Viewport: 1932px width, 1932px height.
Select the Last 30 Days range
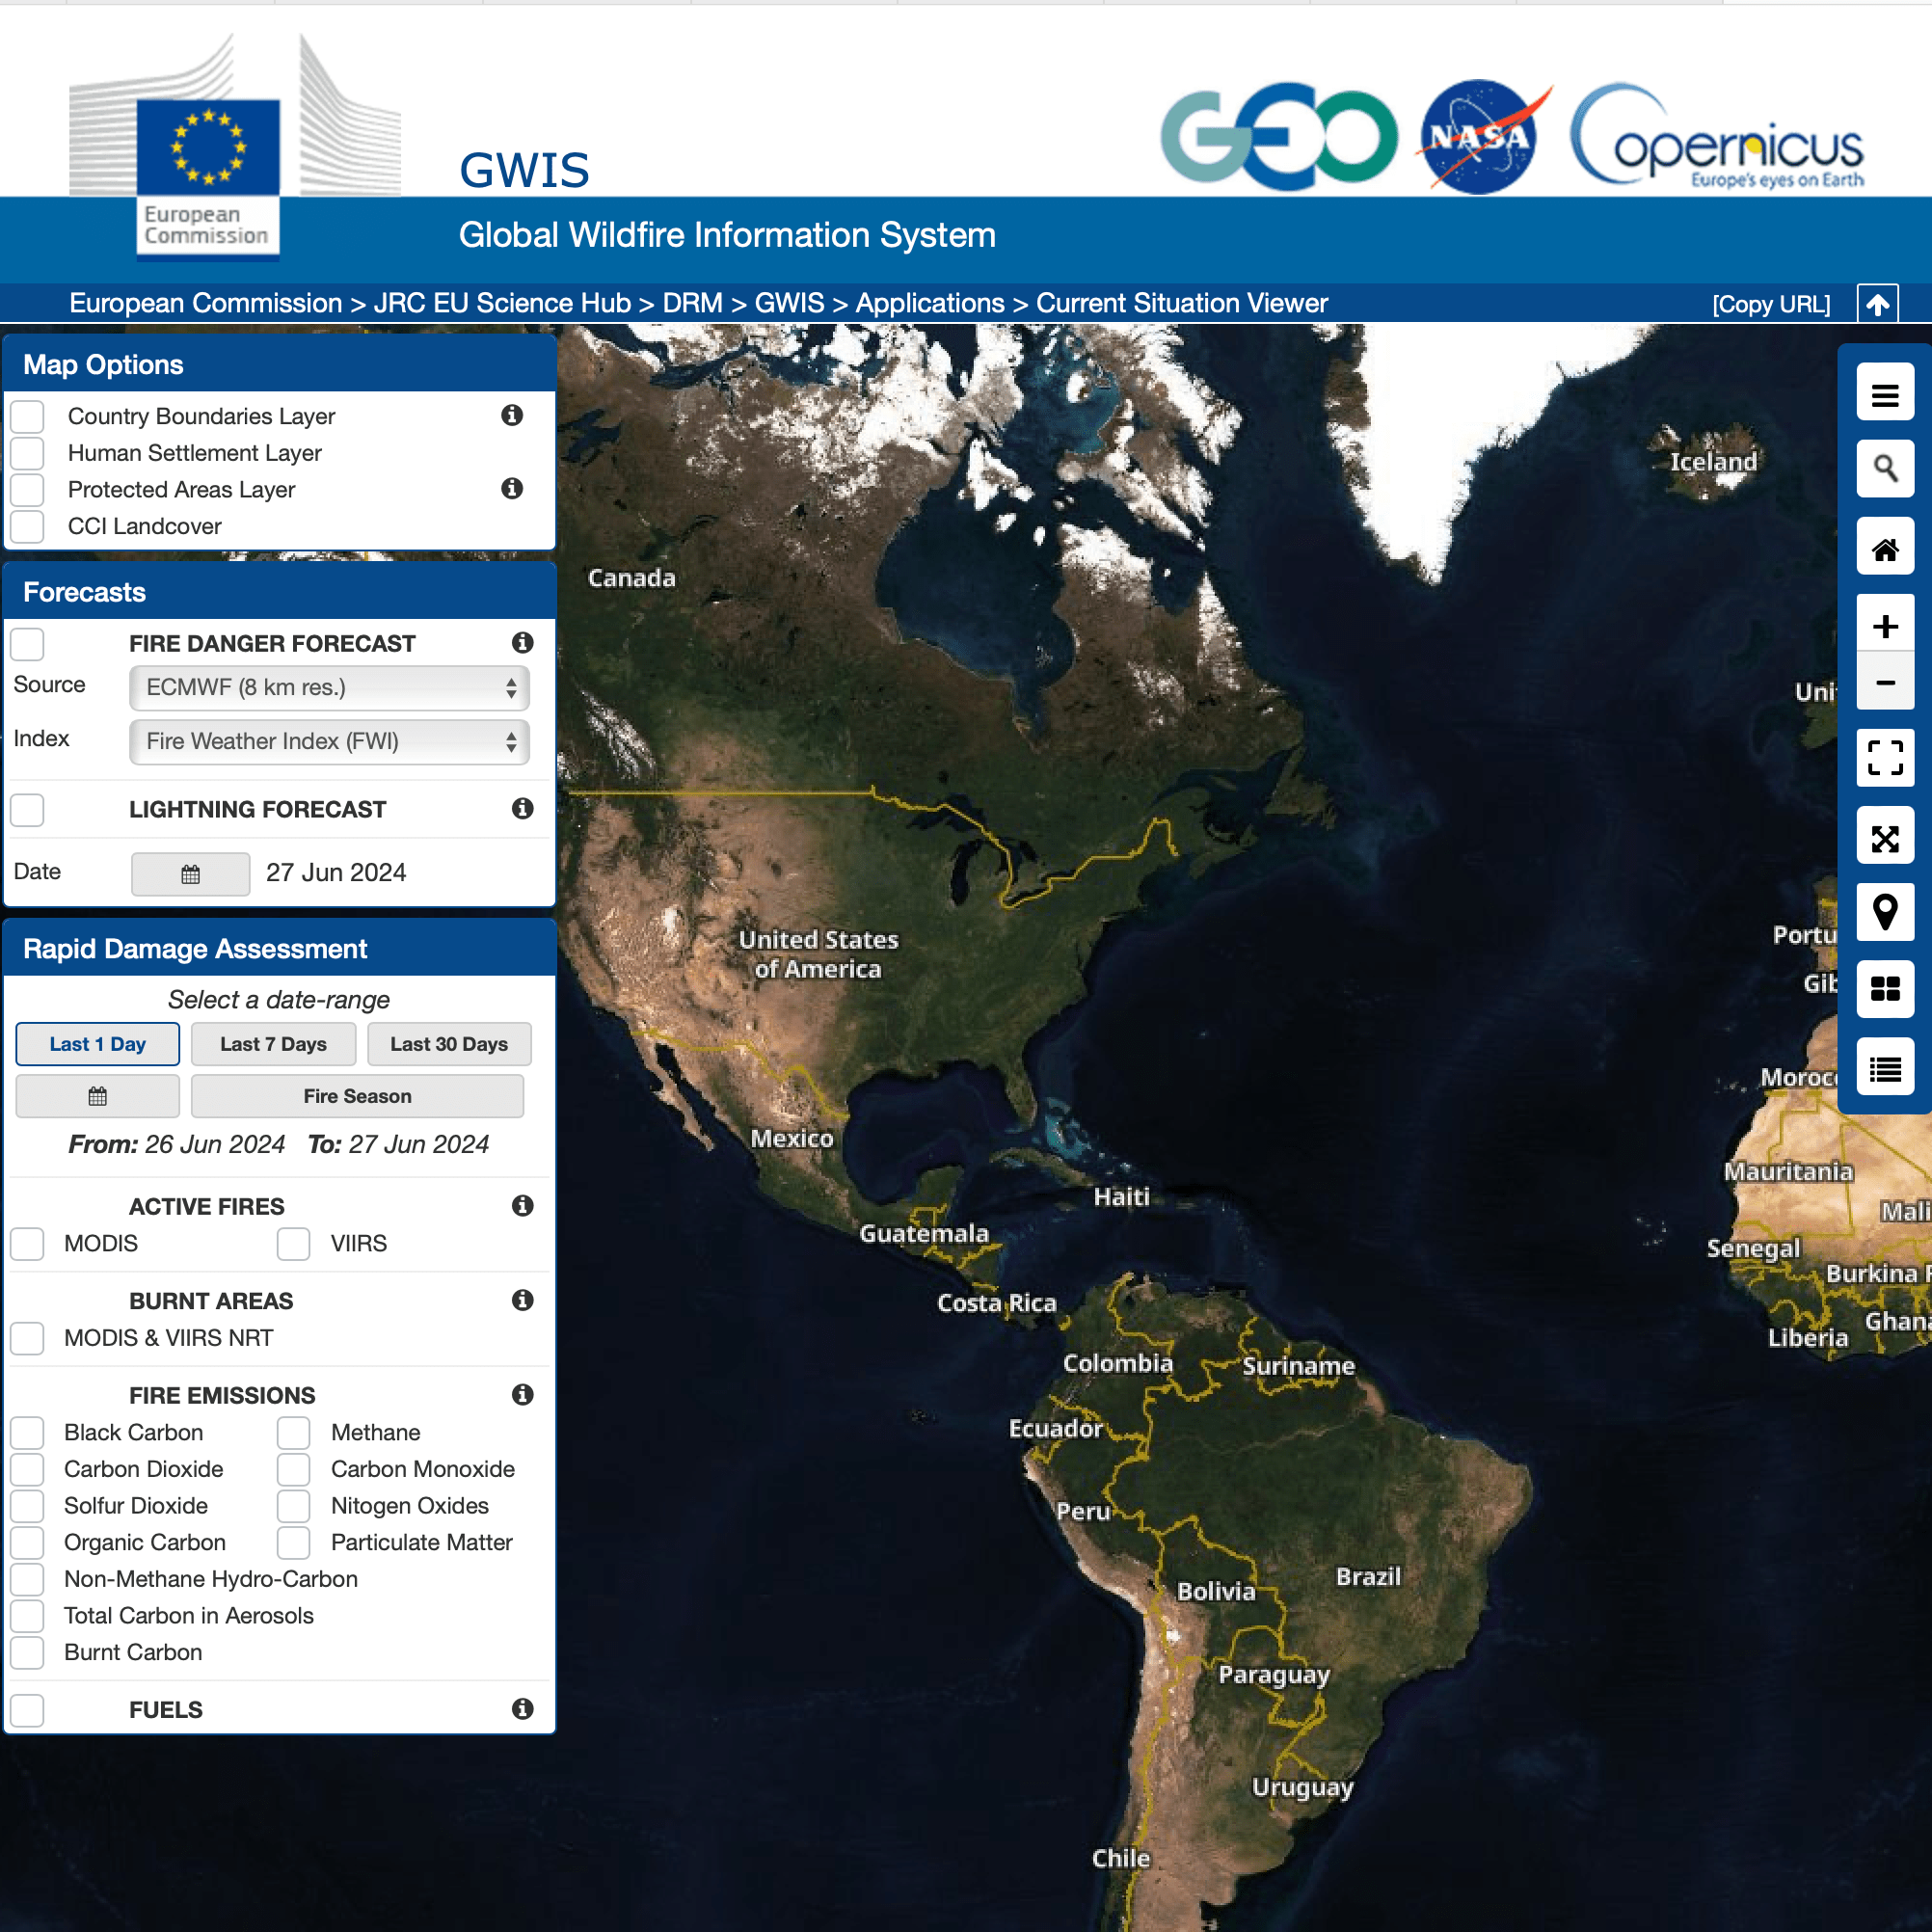pyautogui.click(x=449, y=1044)
